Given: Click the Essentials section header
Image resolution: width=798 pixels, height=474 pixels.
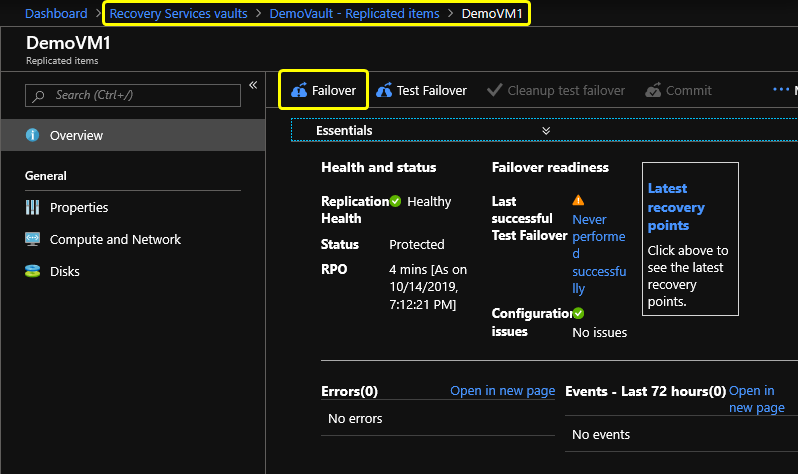Looking at the screenshot, I should click(344, 130).
